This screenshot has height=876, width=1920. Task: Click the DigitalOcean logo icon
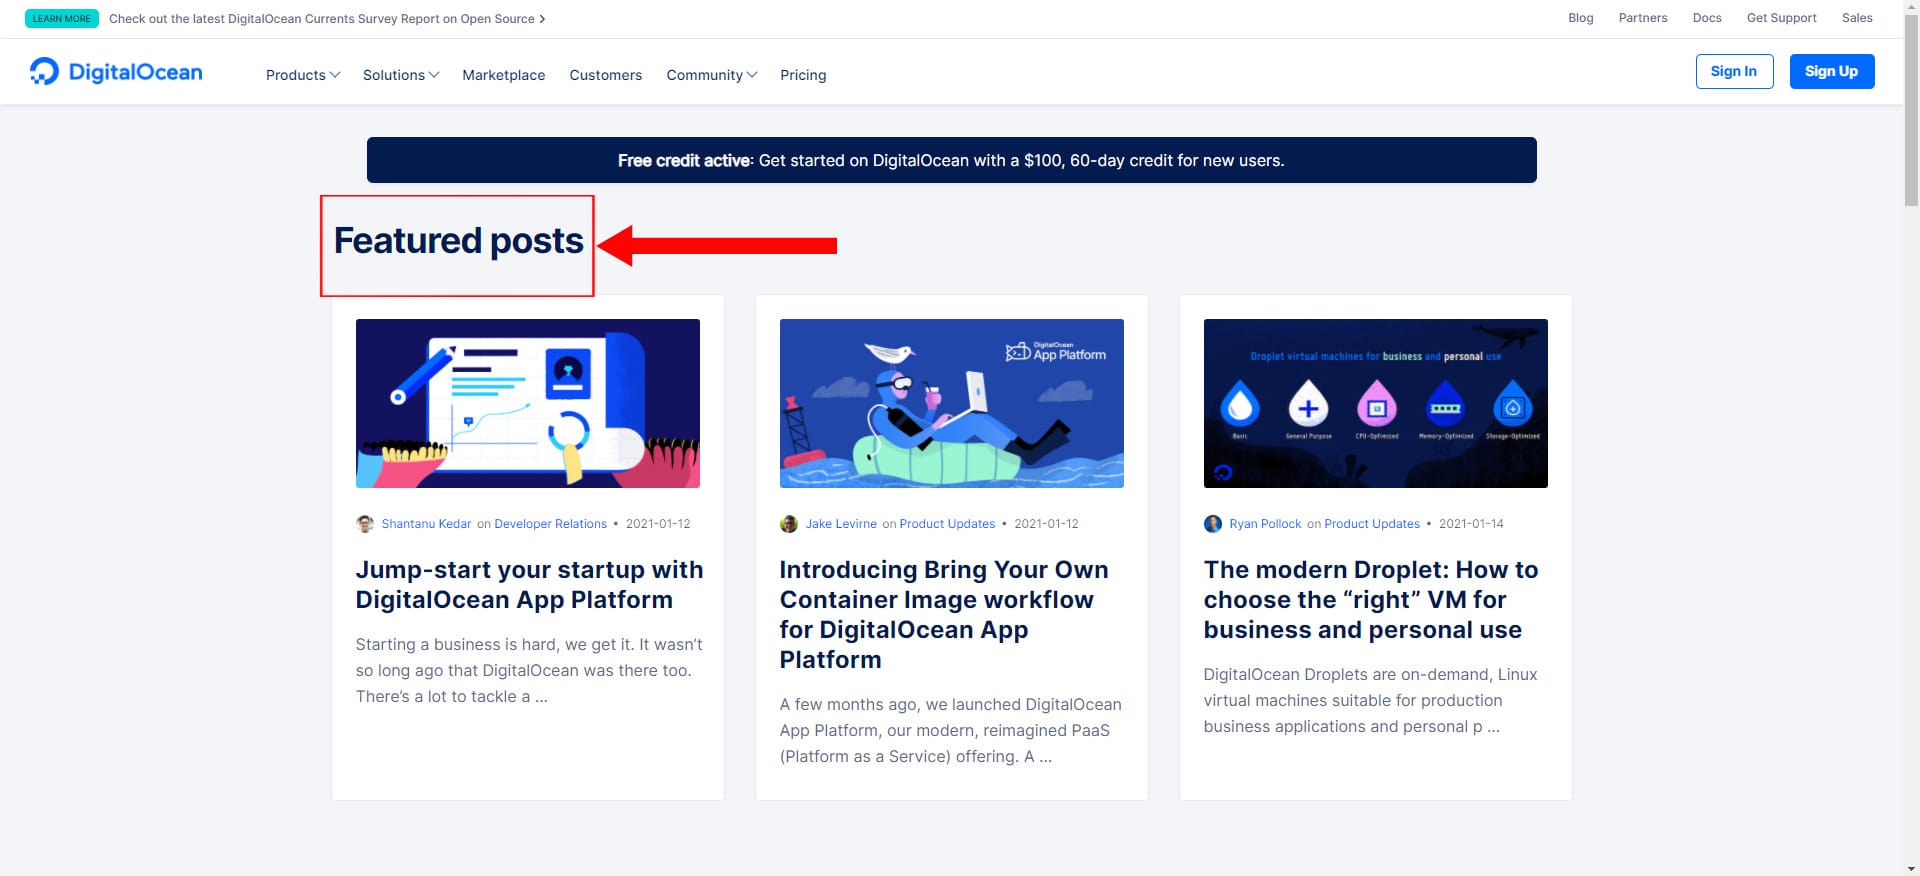click(x=44, y=71)
